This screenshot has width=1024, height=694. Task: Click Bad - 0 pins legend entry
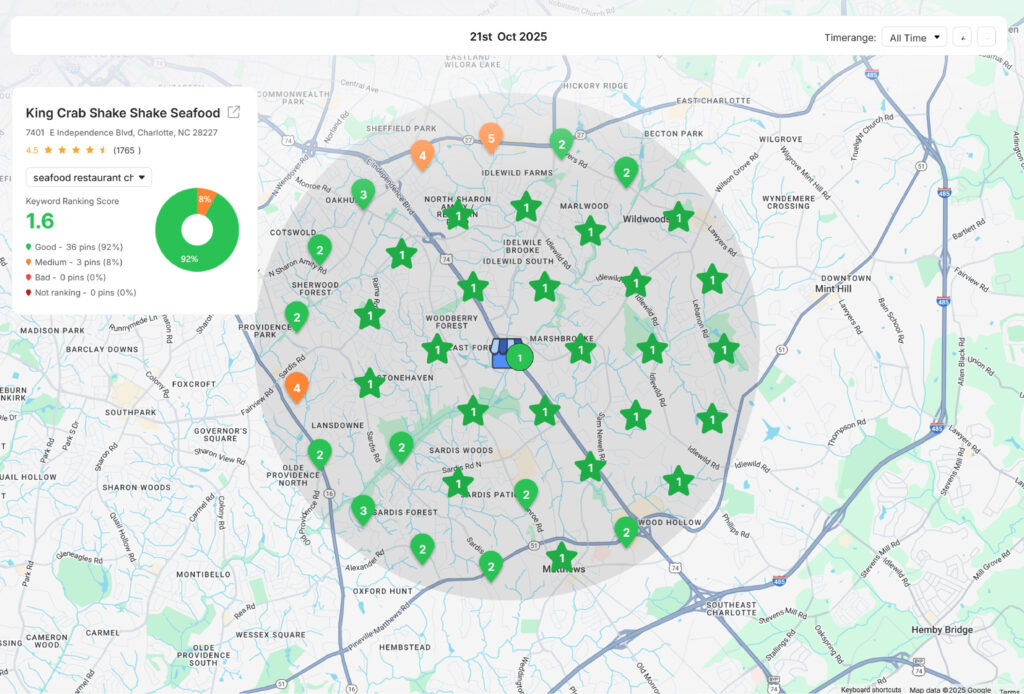65,277
